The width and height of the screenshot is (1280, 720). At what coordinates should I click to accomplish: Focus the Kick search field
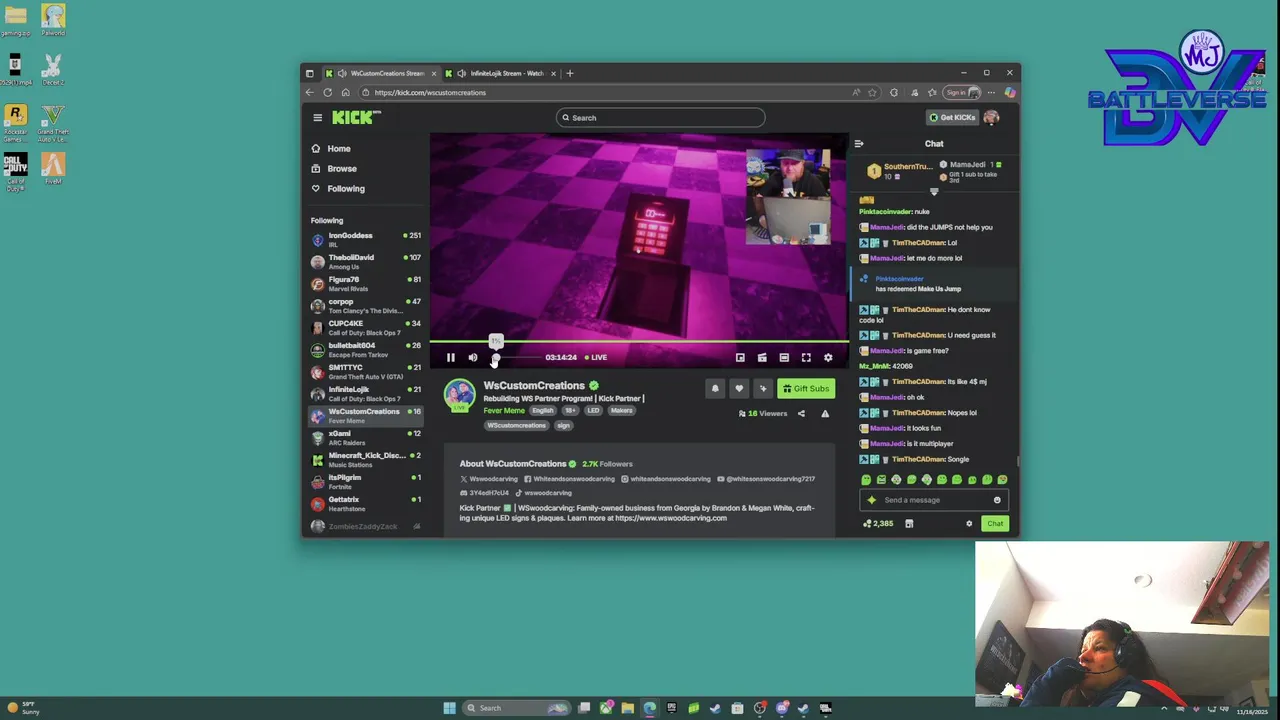coord(660,118)
